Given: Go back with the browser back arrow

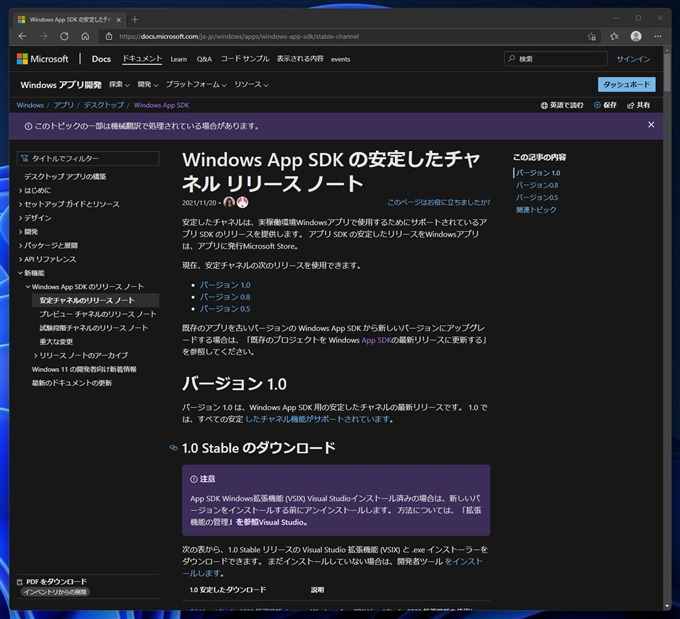Looking at the screenshot, I should (23, 36).
